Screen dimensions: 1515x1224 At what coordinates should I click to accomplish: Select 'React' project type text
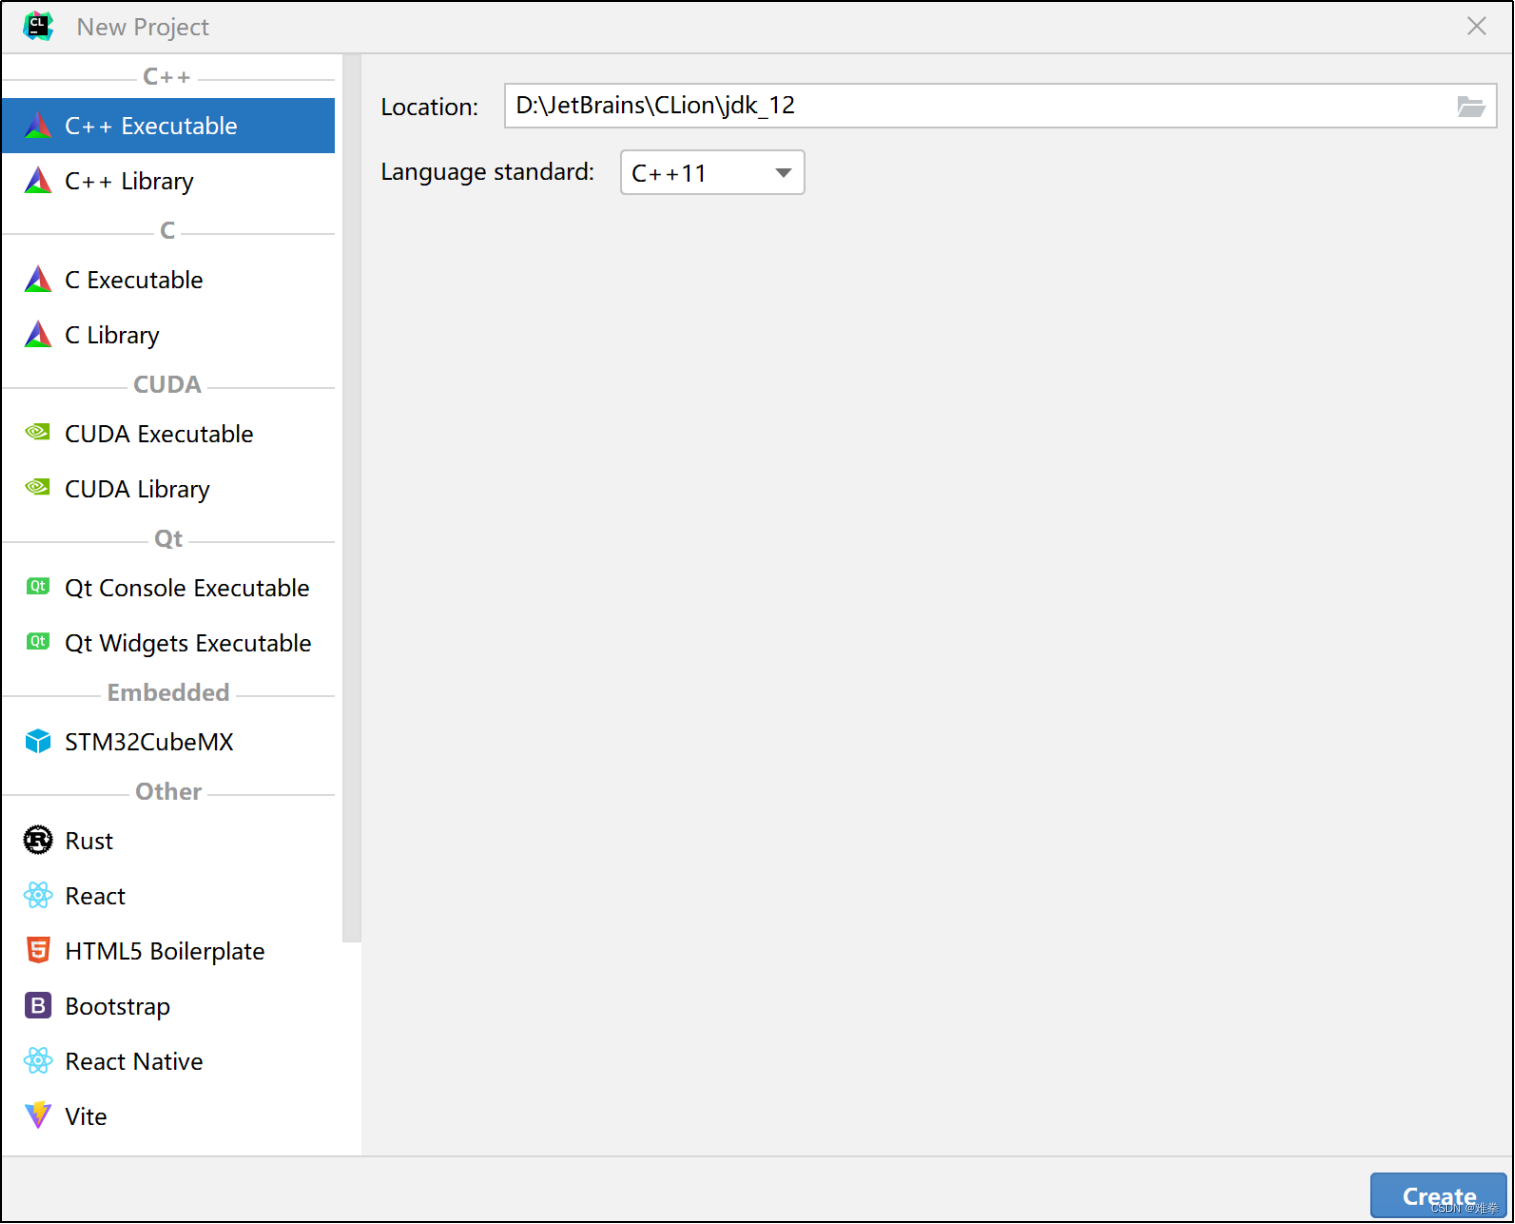click(x=95, y=896)
